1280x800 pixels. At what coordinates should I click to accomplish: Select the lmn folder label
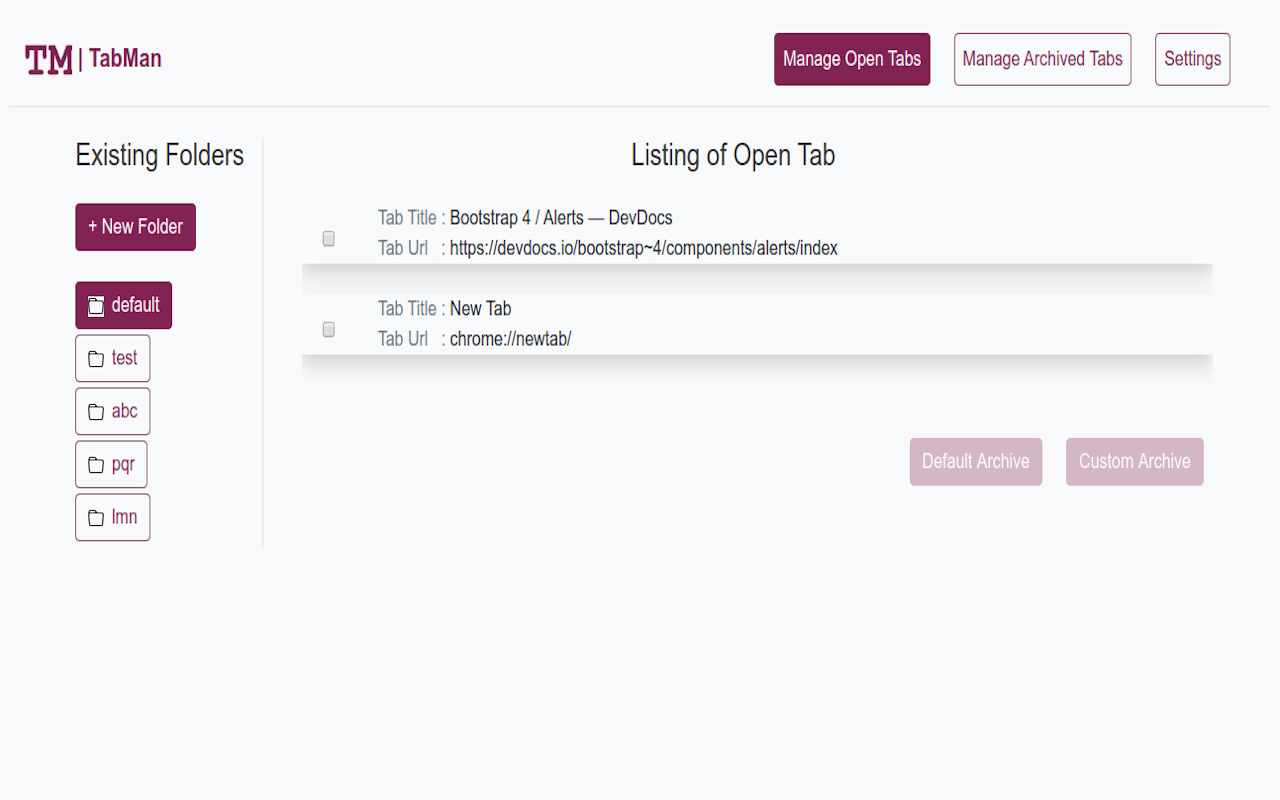tap(124, 517)
